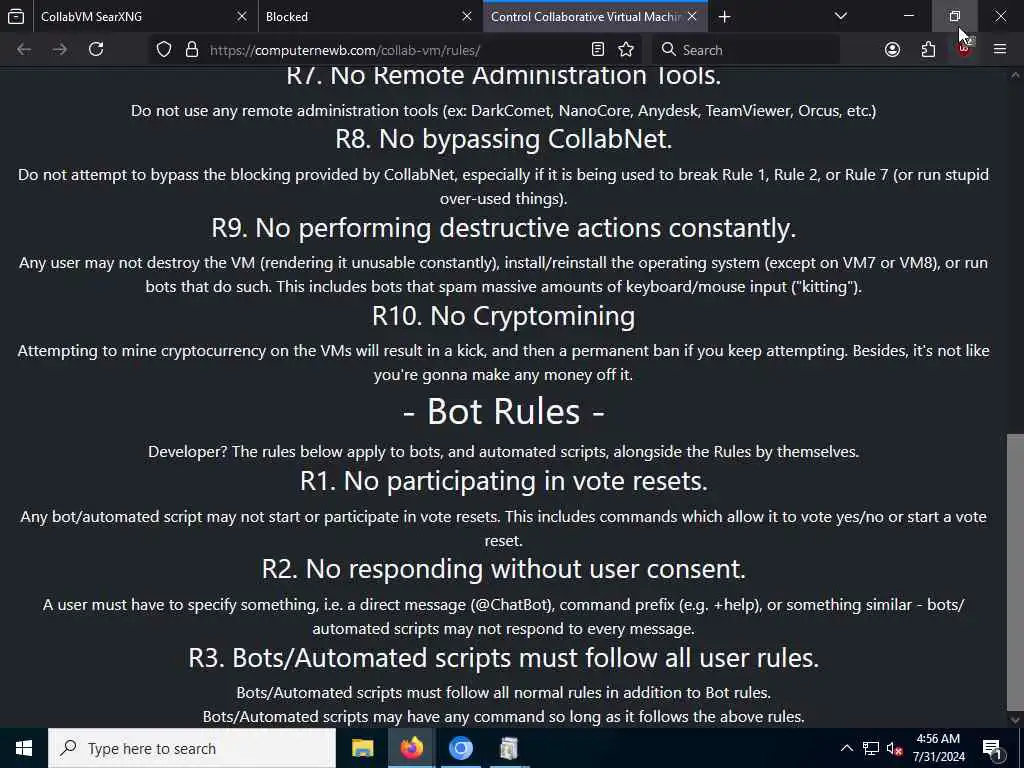Click R9. No performing destructive actions heading
Viewport: 1024px width, 768px height.
click(504, 228)
